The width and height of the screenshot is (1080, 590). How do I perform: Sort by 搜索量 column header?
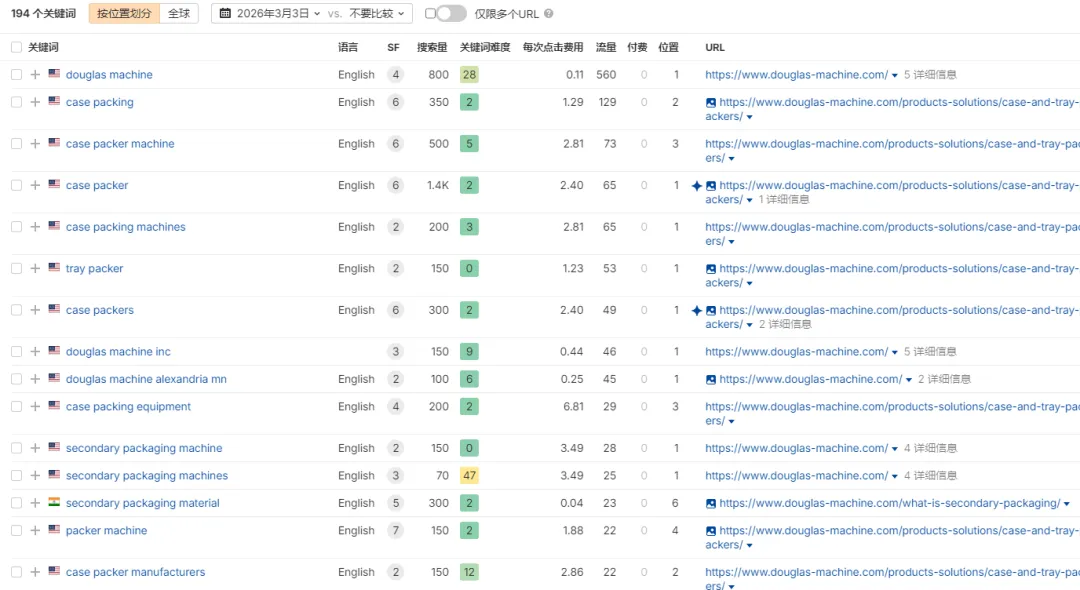pyautogui.click(x=432, y=48)
